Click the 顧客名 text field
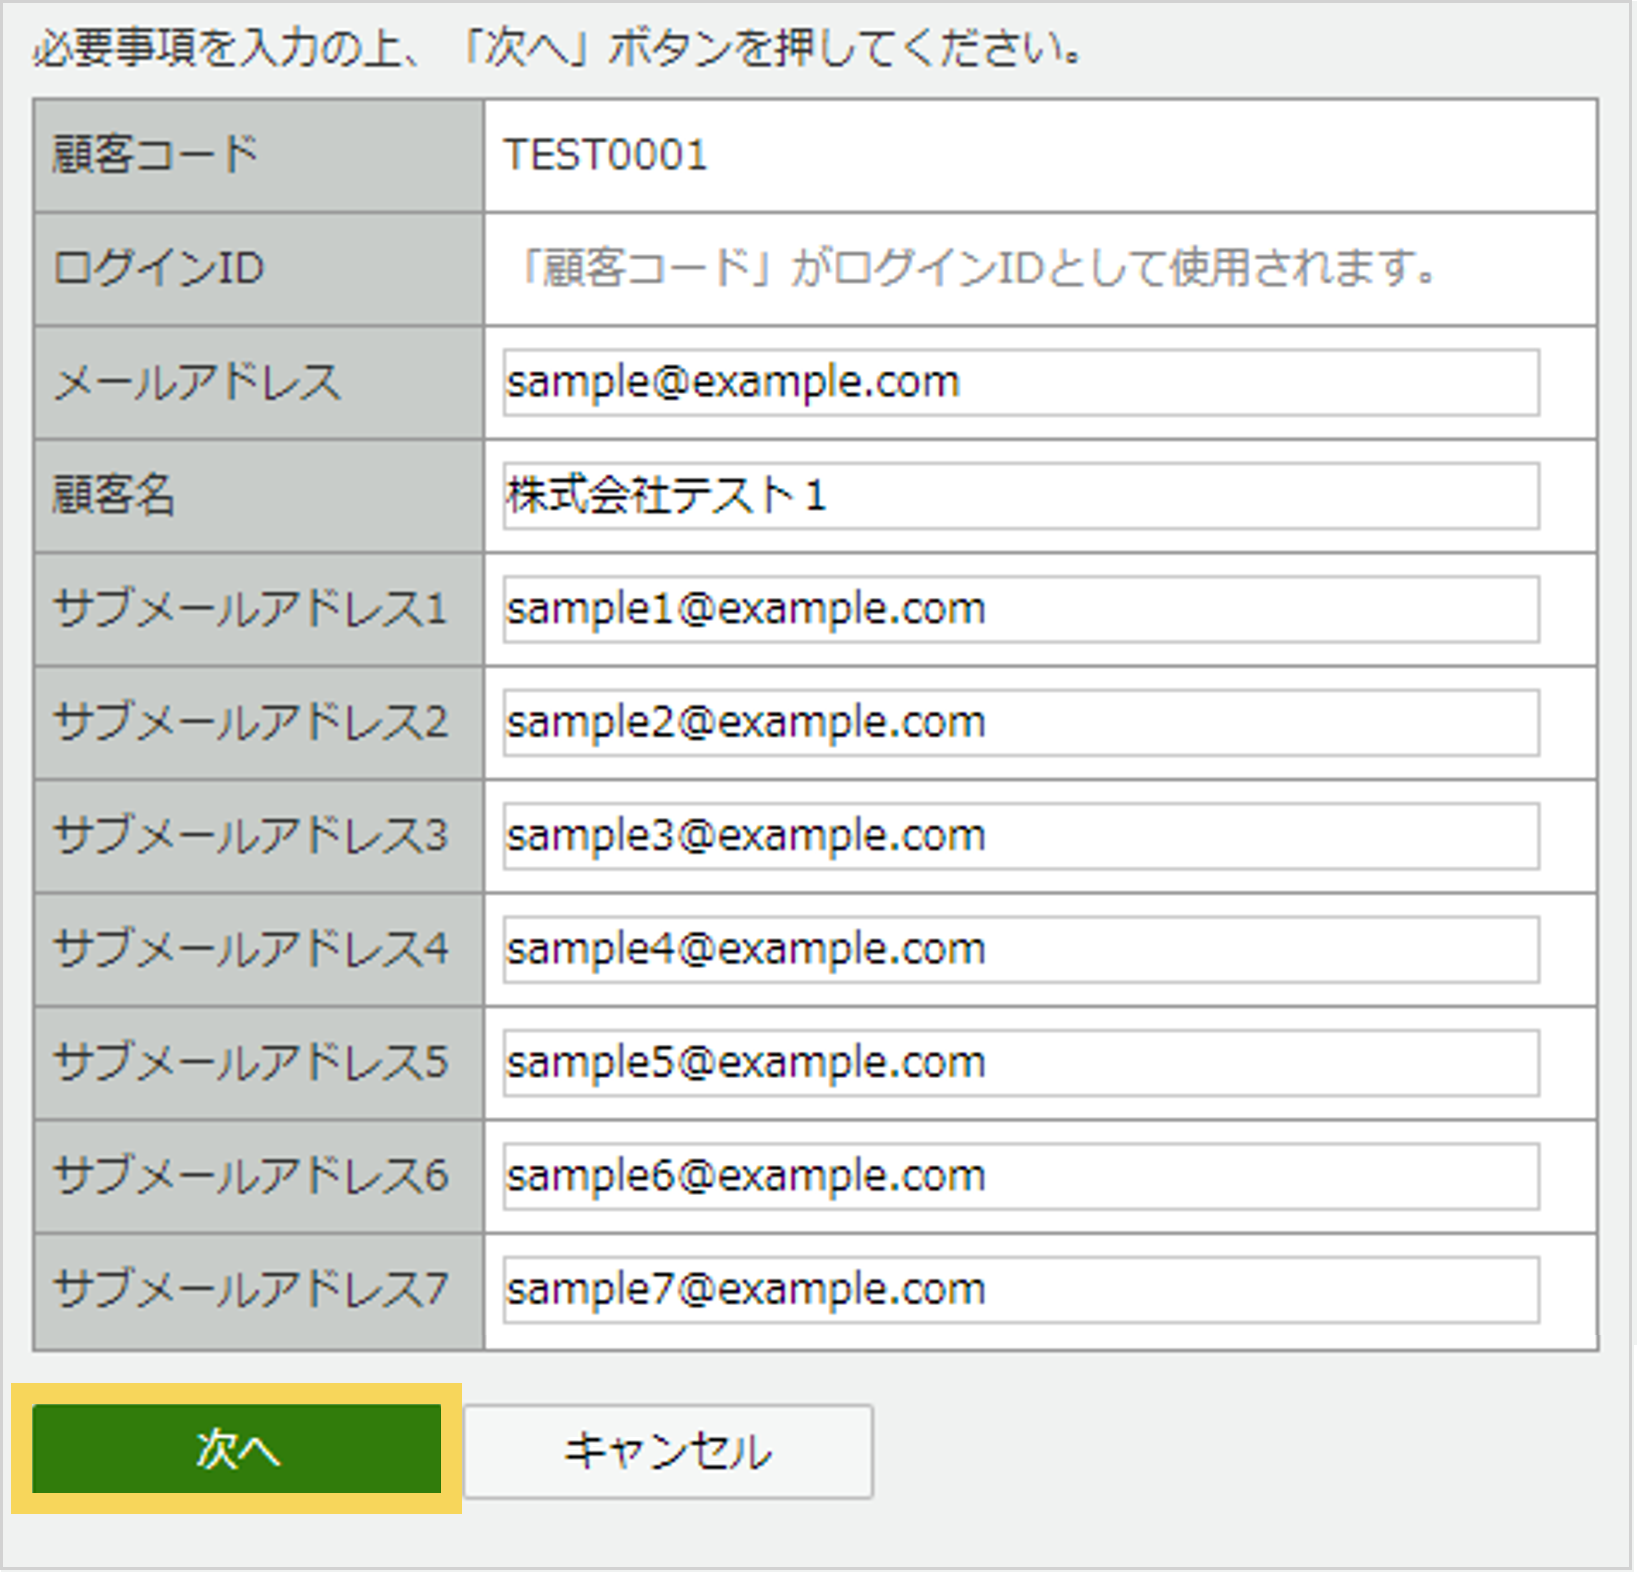 pyautogui.click(x=1020, y=496)
